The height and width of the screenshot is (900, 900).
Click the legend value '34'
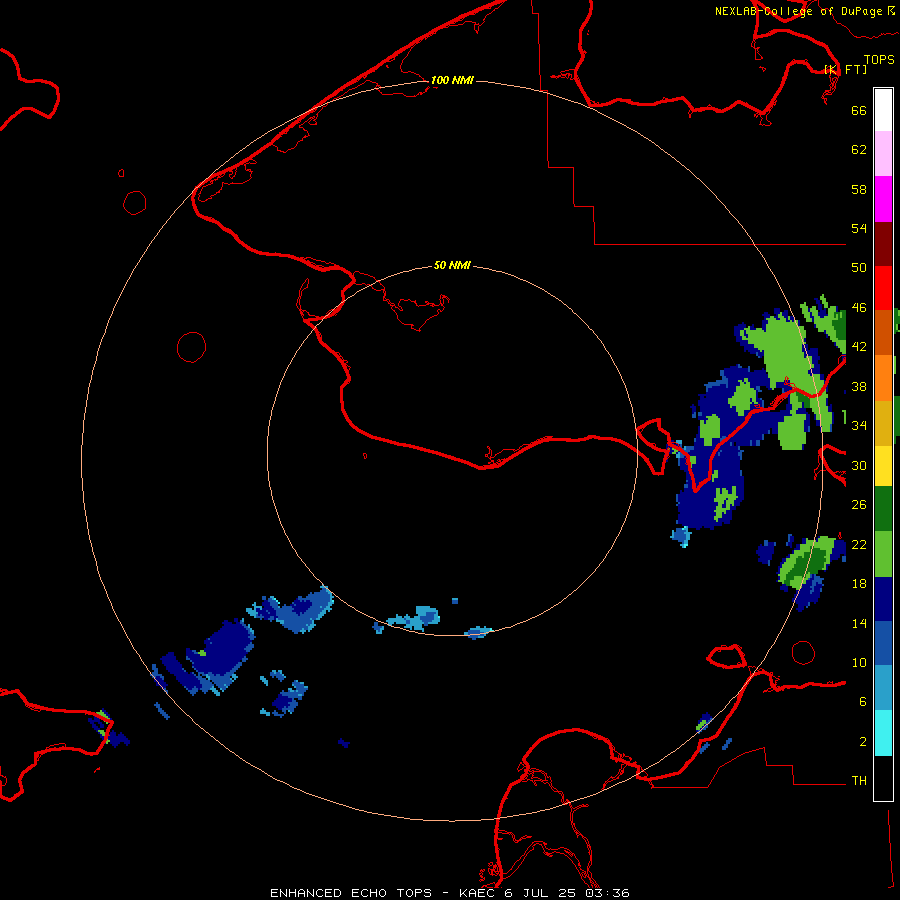[859, 426]
